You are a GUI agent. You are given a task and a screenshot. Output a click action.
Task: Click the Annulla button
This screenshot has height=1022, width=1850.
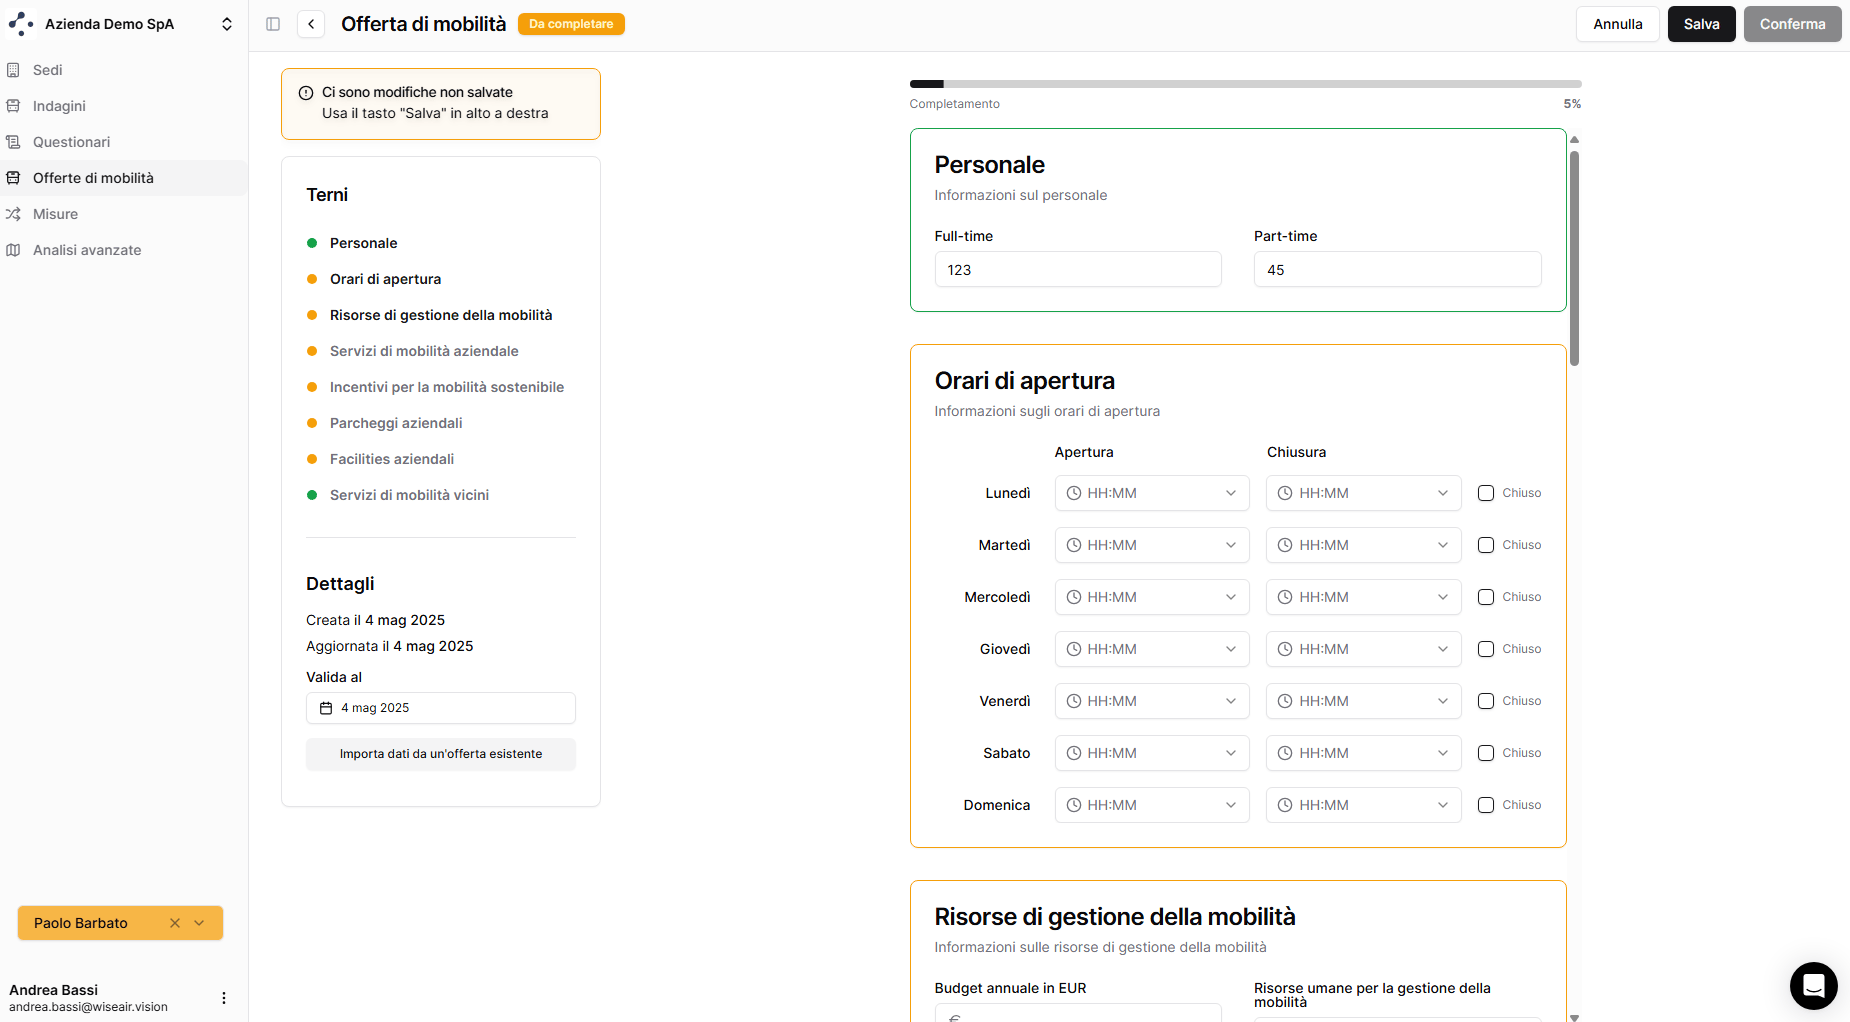(1618, 24)
